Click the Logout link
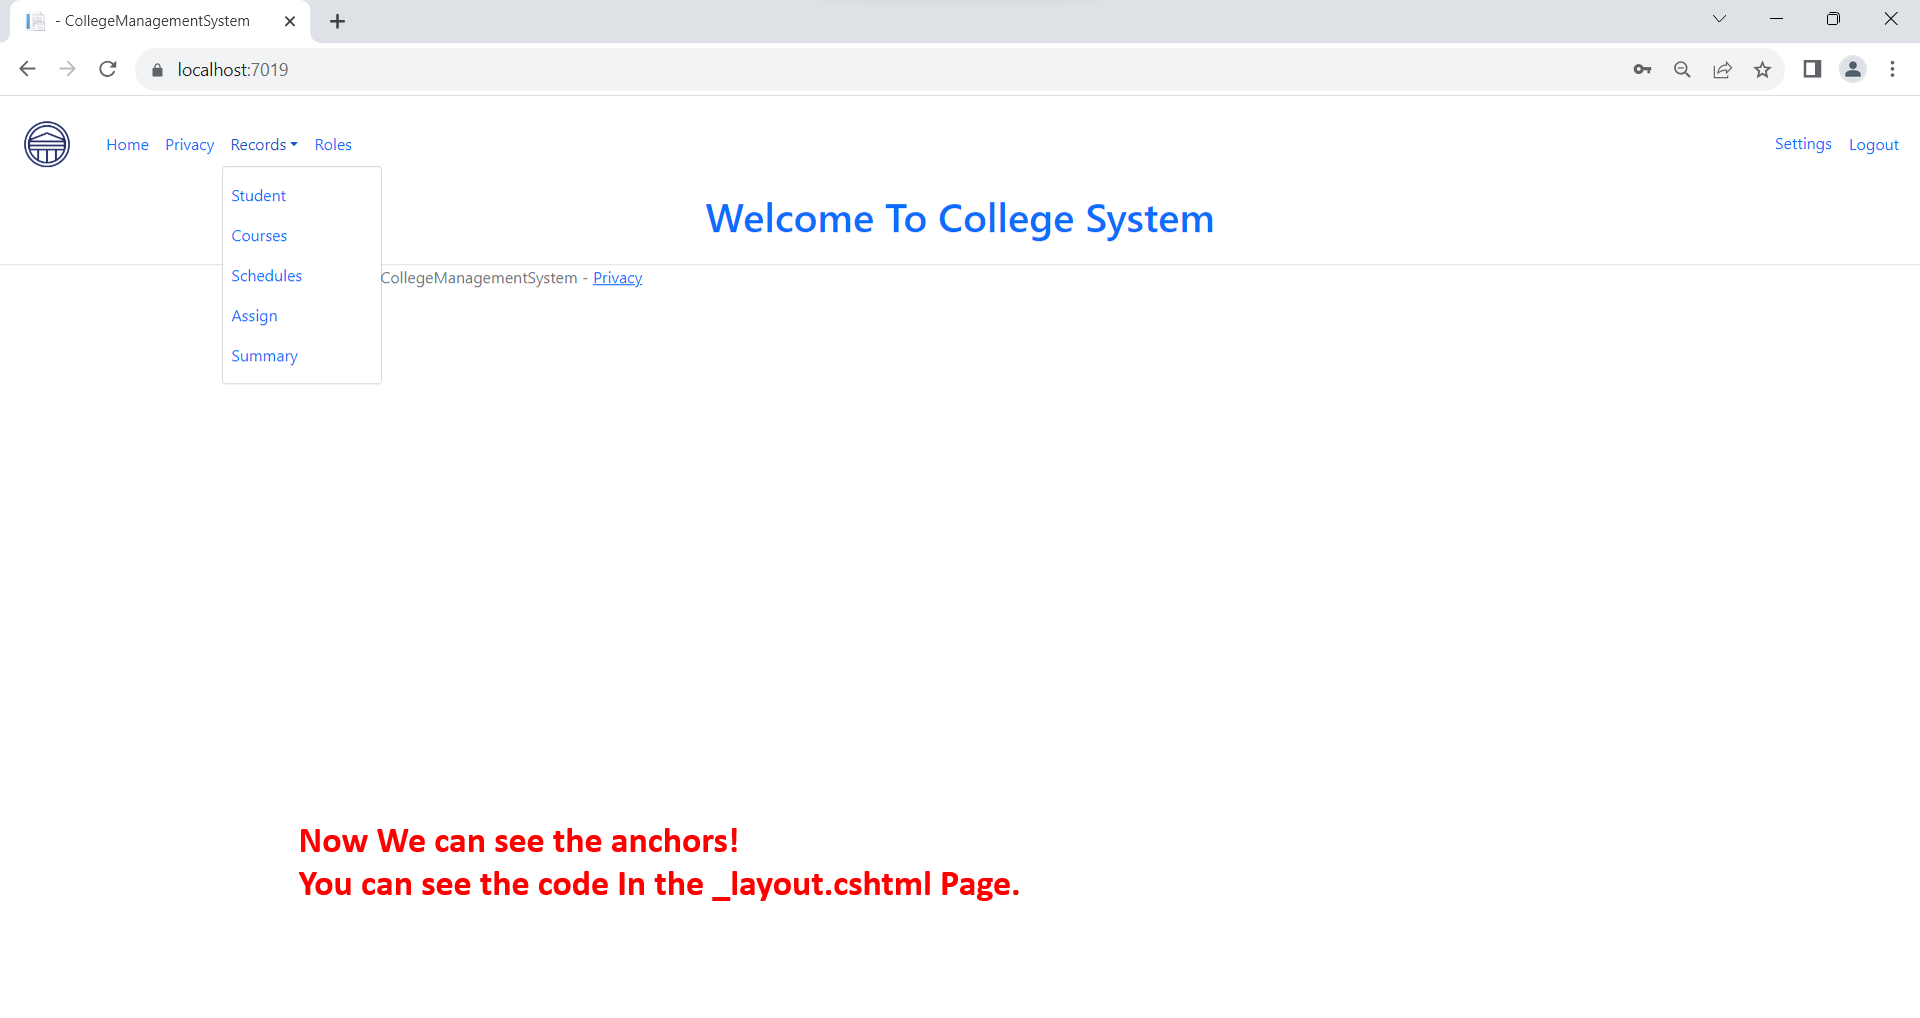1920x1018 pixels. [x=1873, y=144]
